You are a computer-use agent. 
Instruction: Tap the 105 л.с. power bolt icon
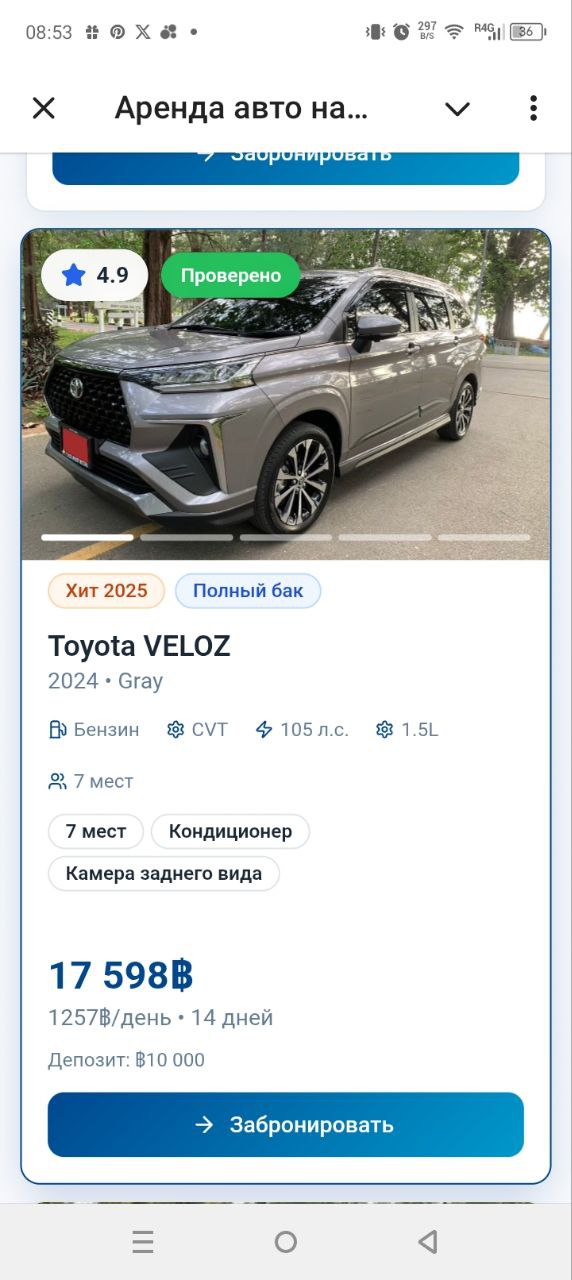coord(264,730)
